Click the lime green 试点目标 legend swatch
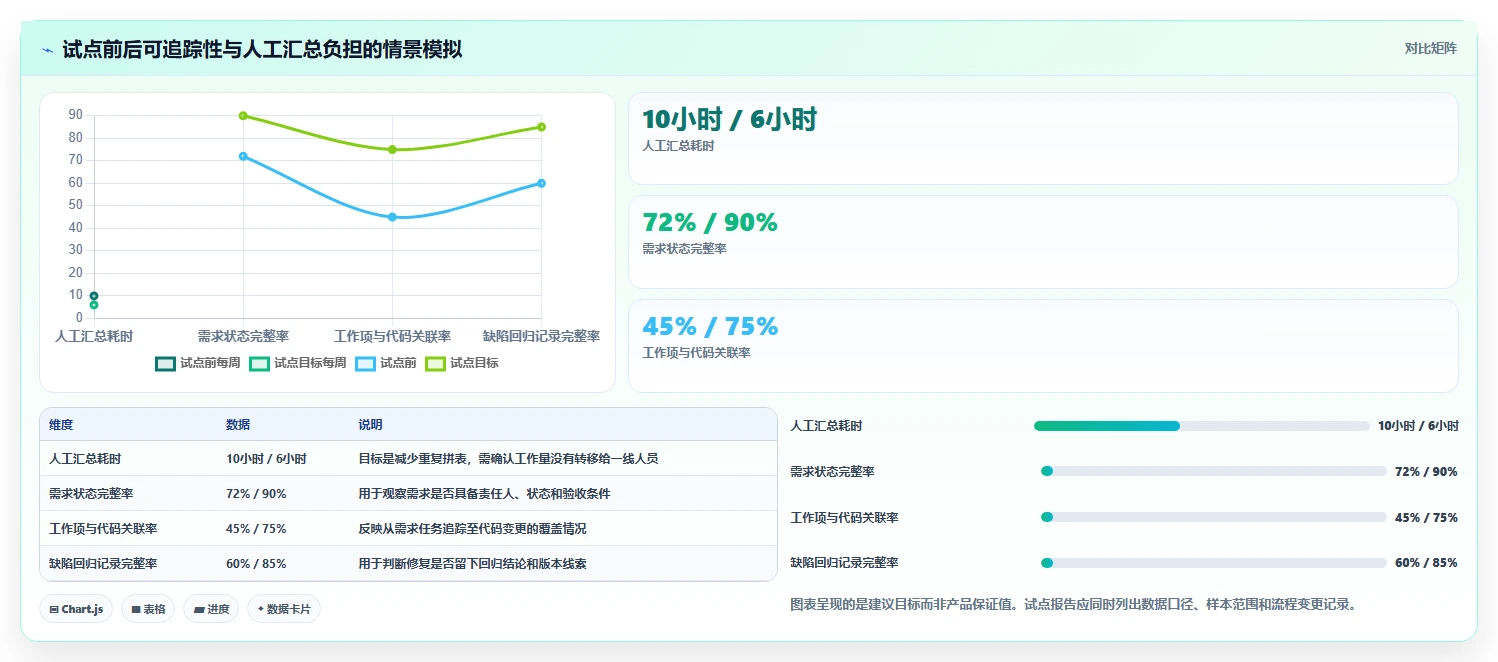Image resolution: width=1498 pixels, height=662 pixels. point(435,363)
